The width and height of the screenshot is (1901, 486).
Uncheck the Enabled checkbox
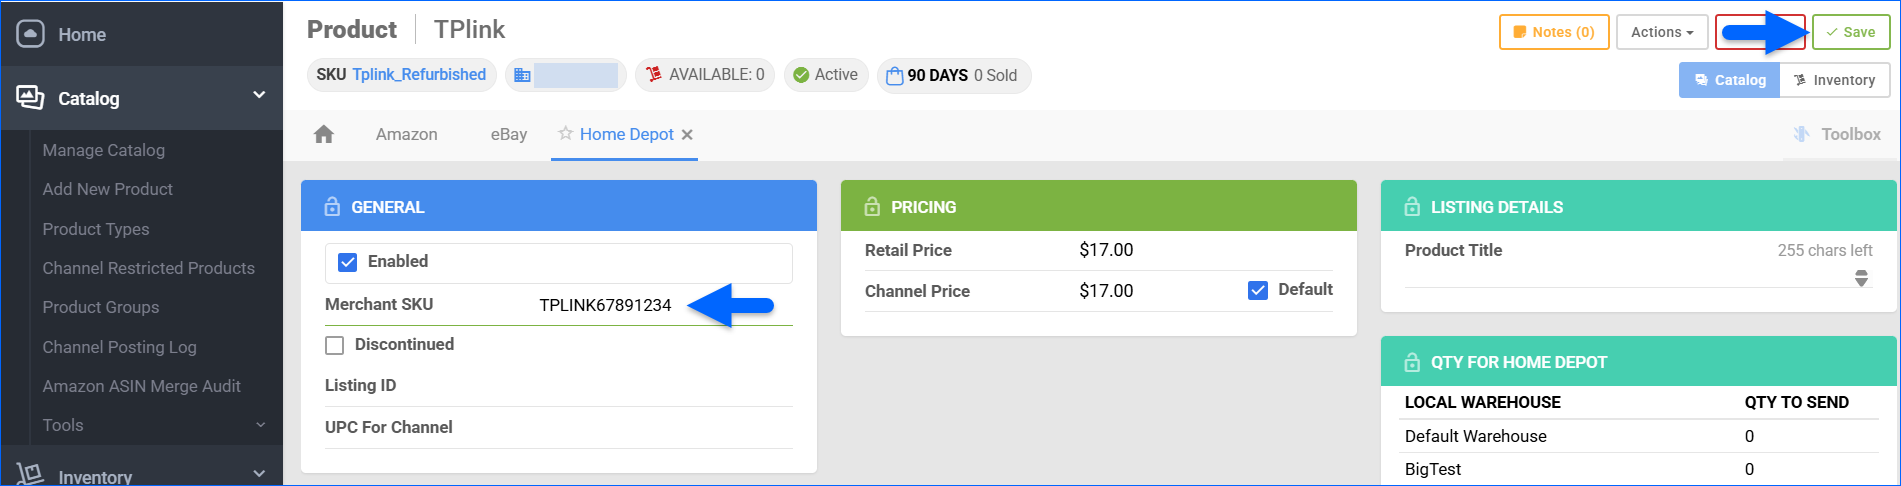pos(348,262)
